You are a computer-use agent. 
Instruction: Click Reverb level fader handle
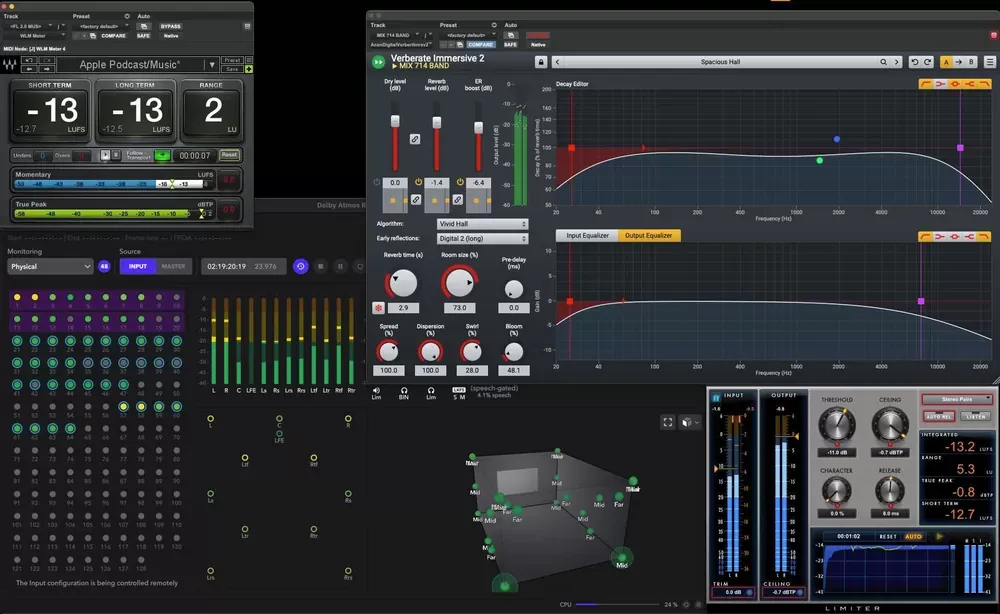tap(437, 122)
